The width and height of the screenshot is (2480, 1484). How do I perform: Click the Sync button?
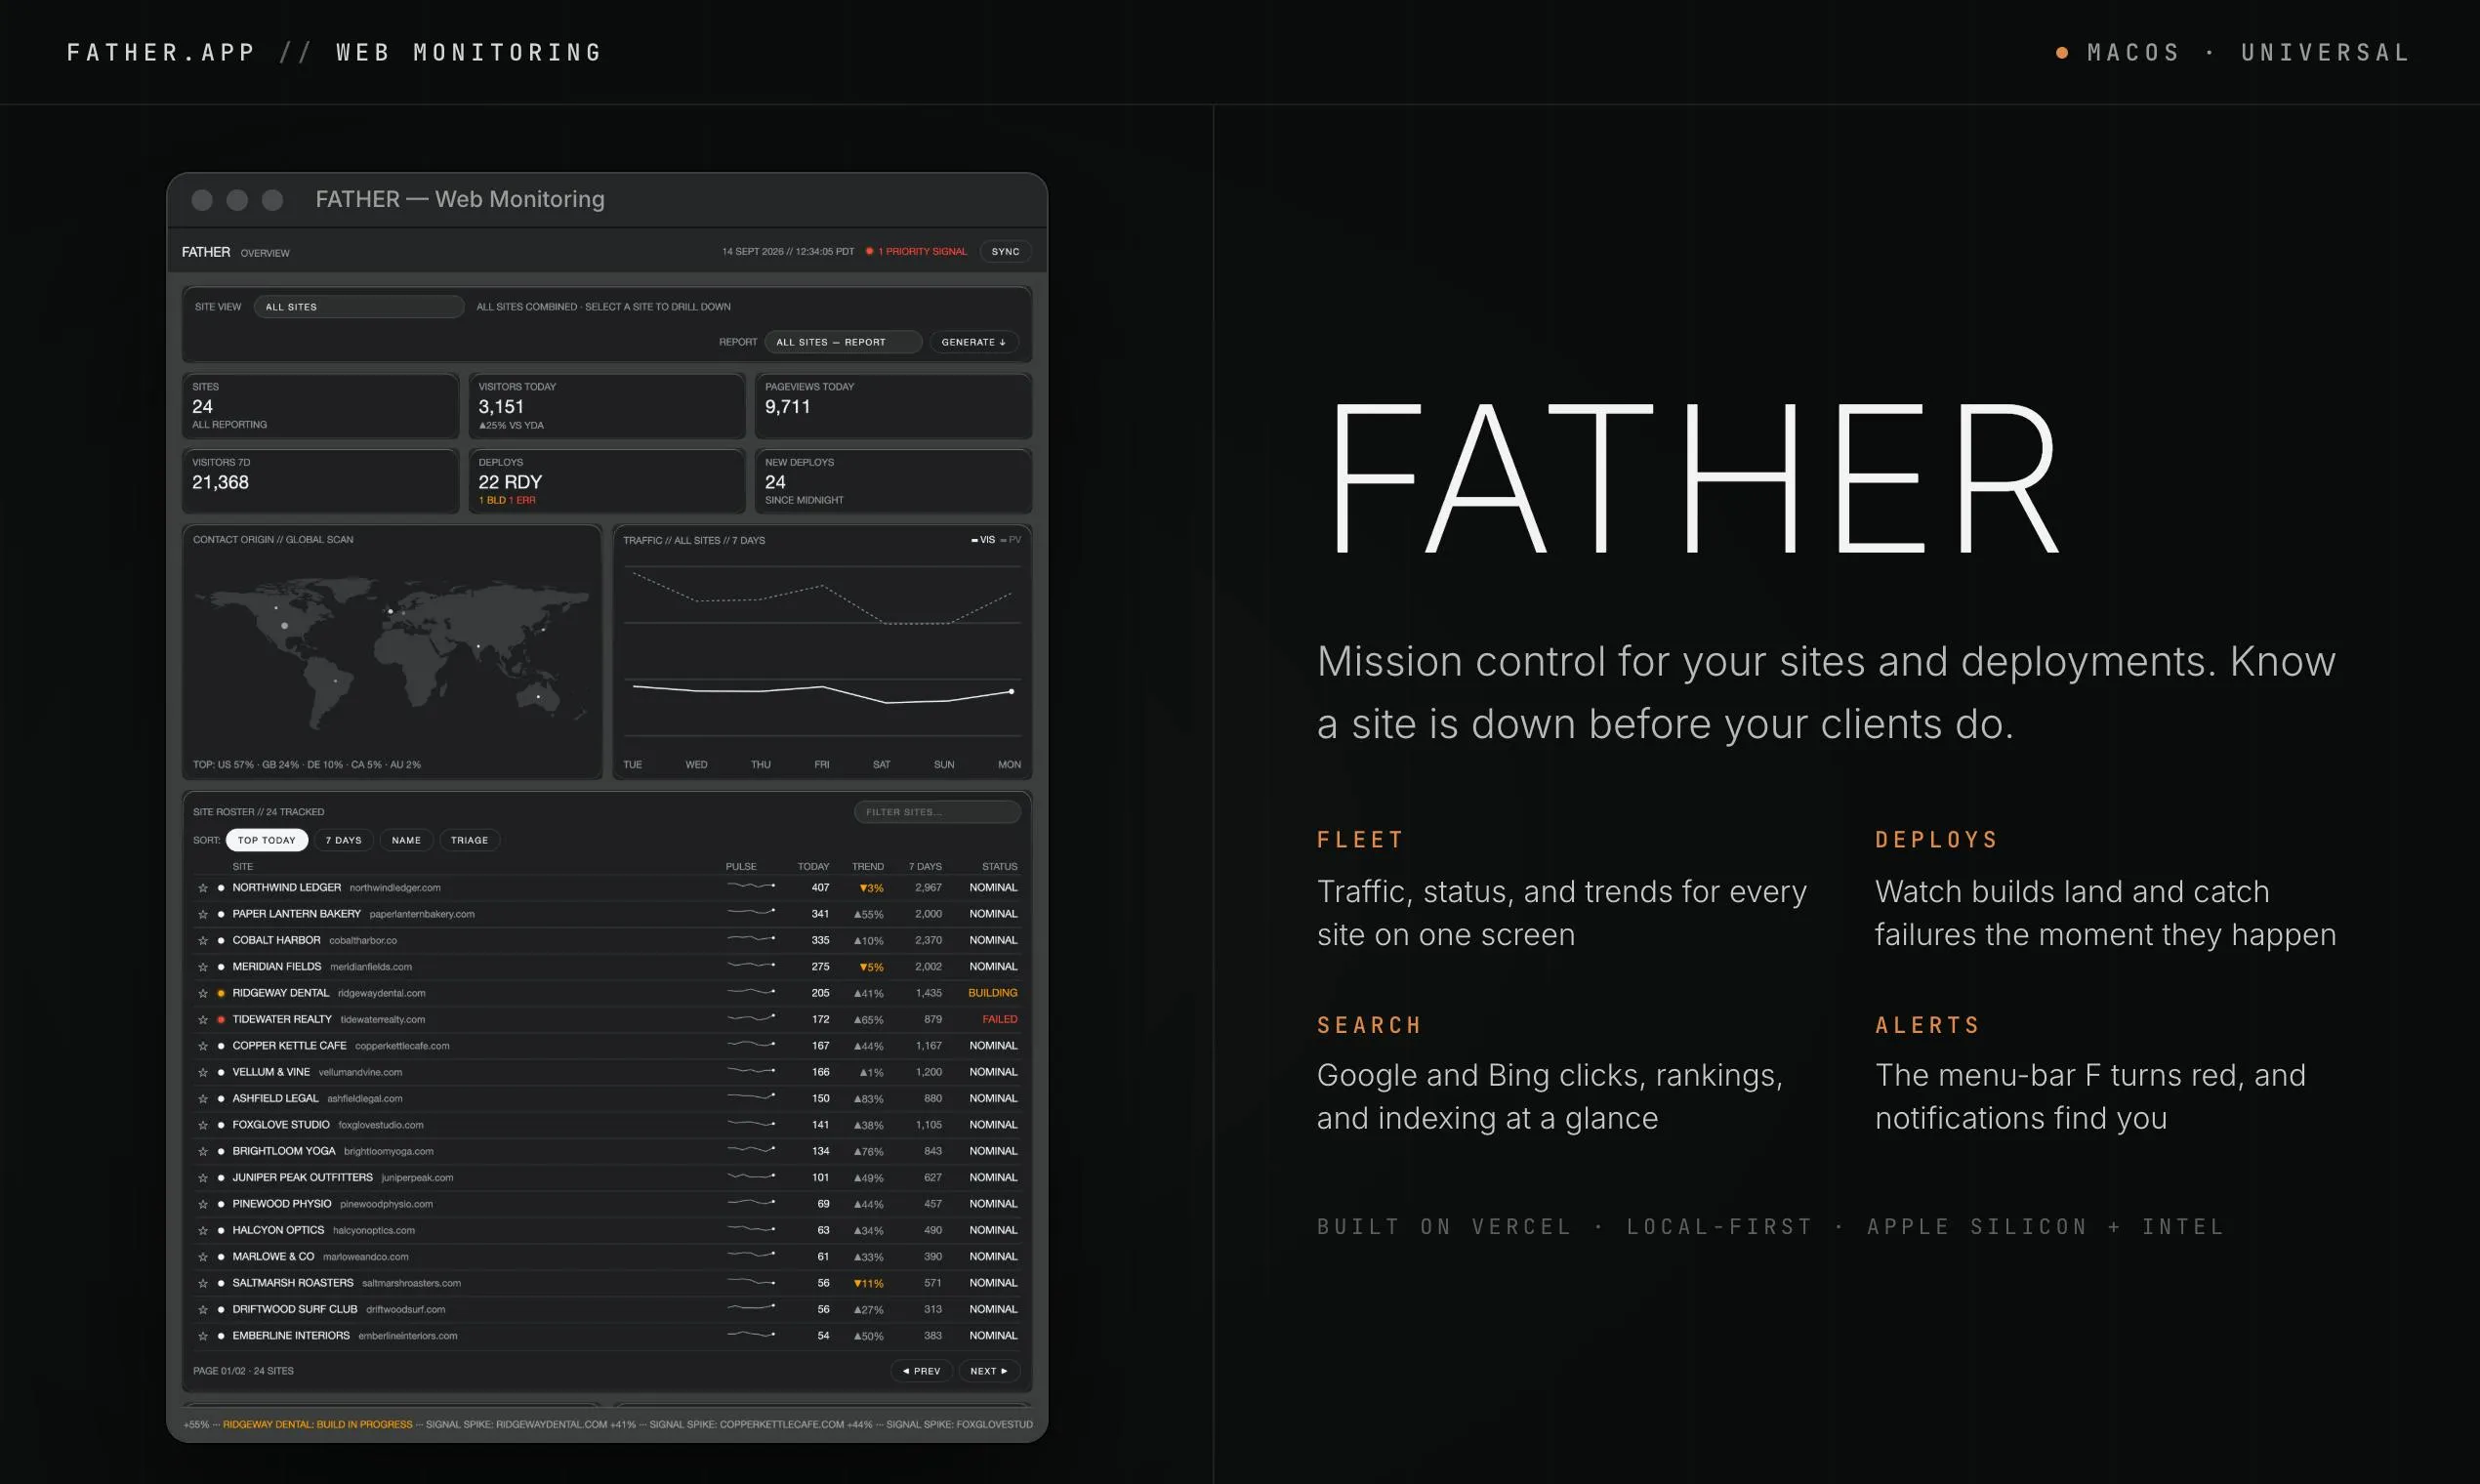(1005, 252)
